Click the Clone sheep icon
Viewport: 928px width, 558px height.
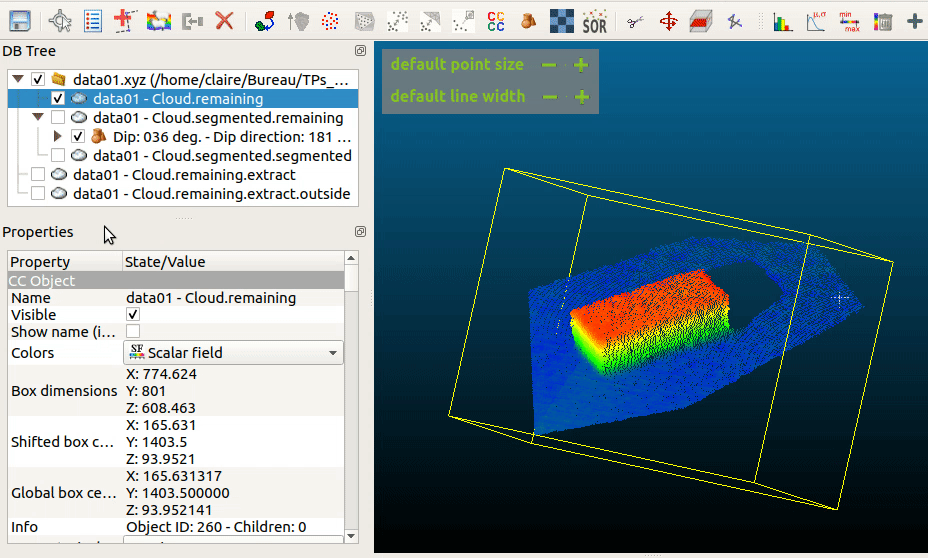pyautogui.click(x=159, y=22)
